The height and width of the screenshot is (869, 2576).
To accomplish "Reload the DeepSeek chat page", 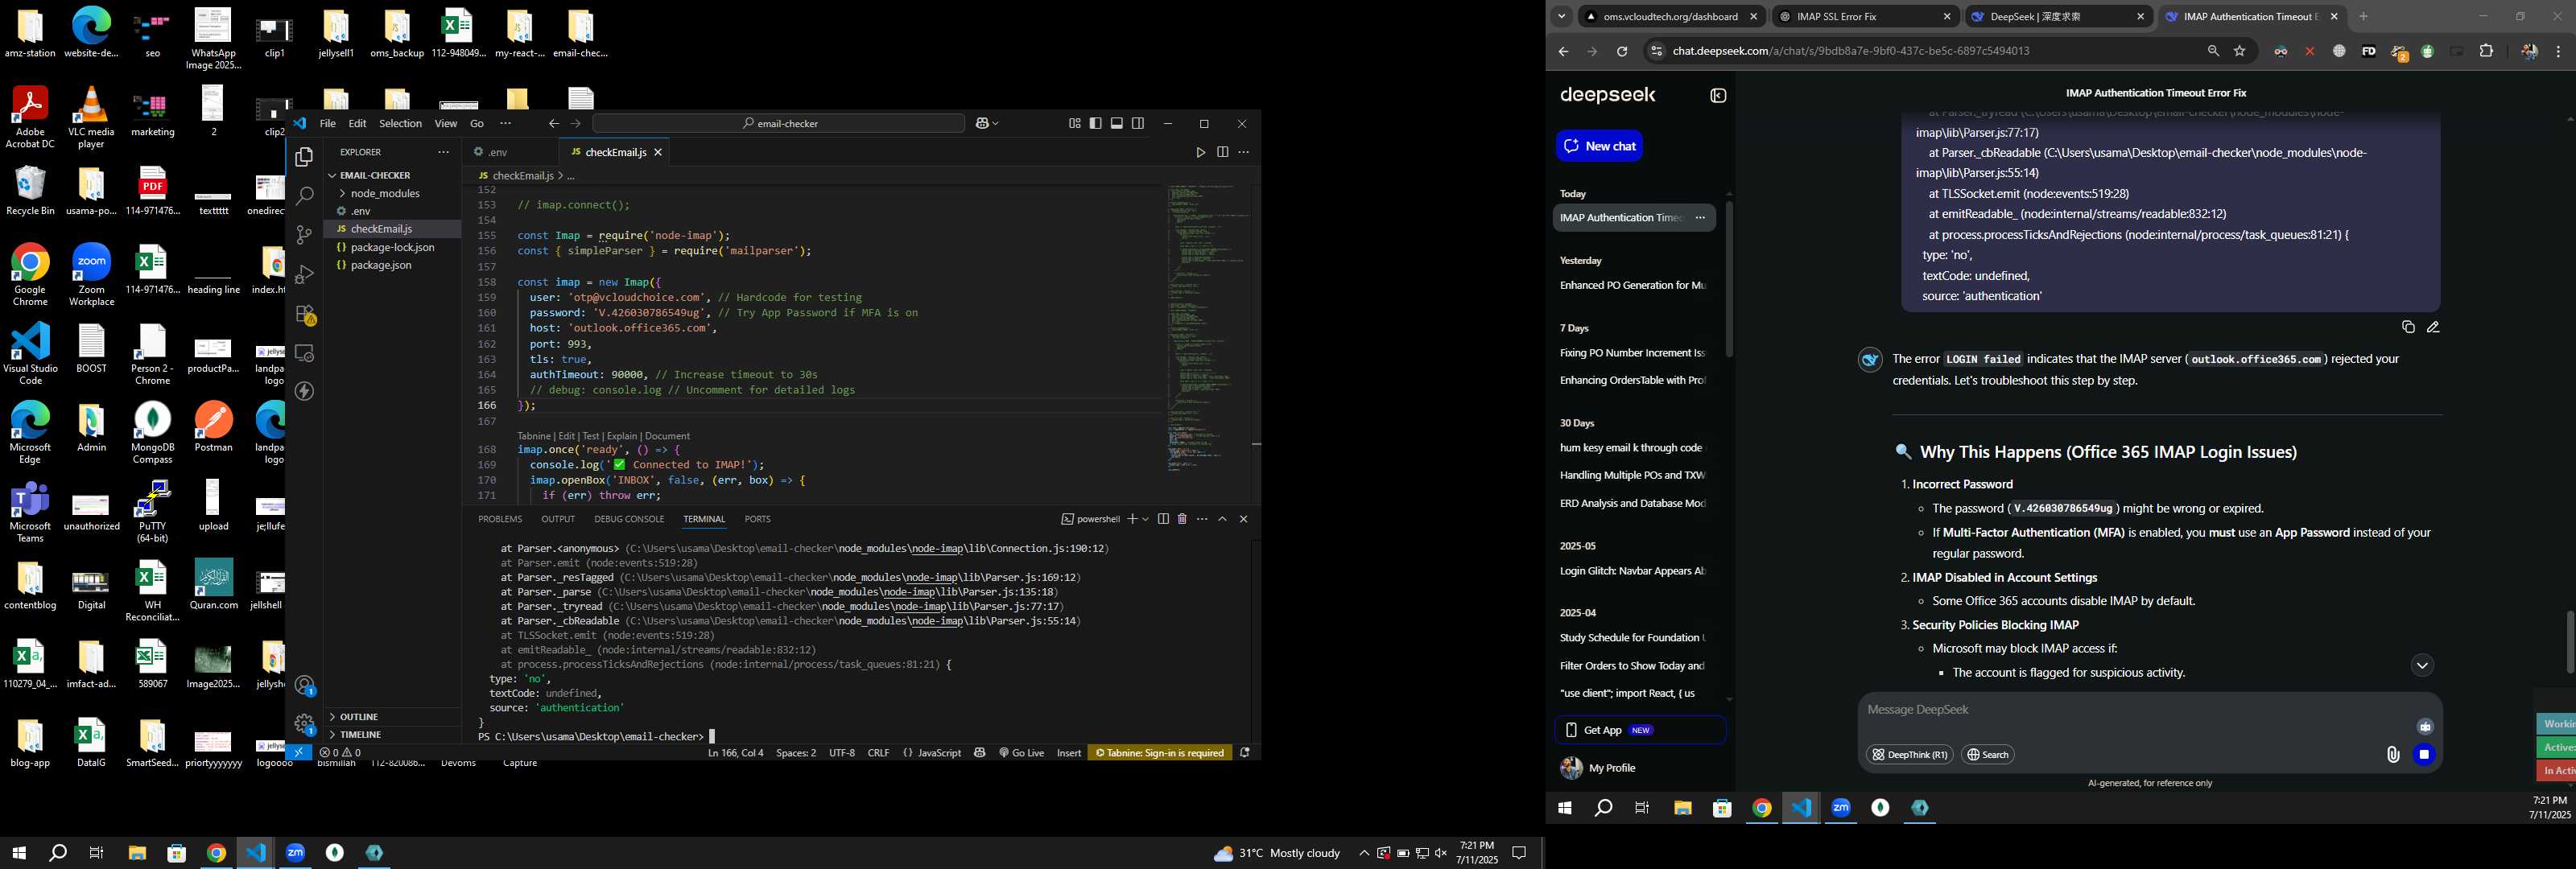I will 1622,51.
